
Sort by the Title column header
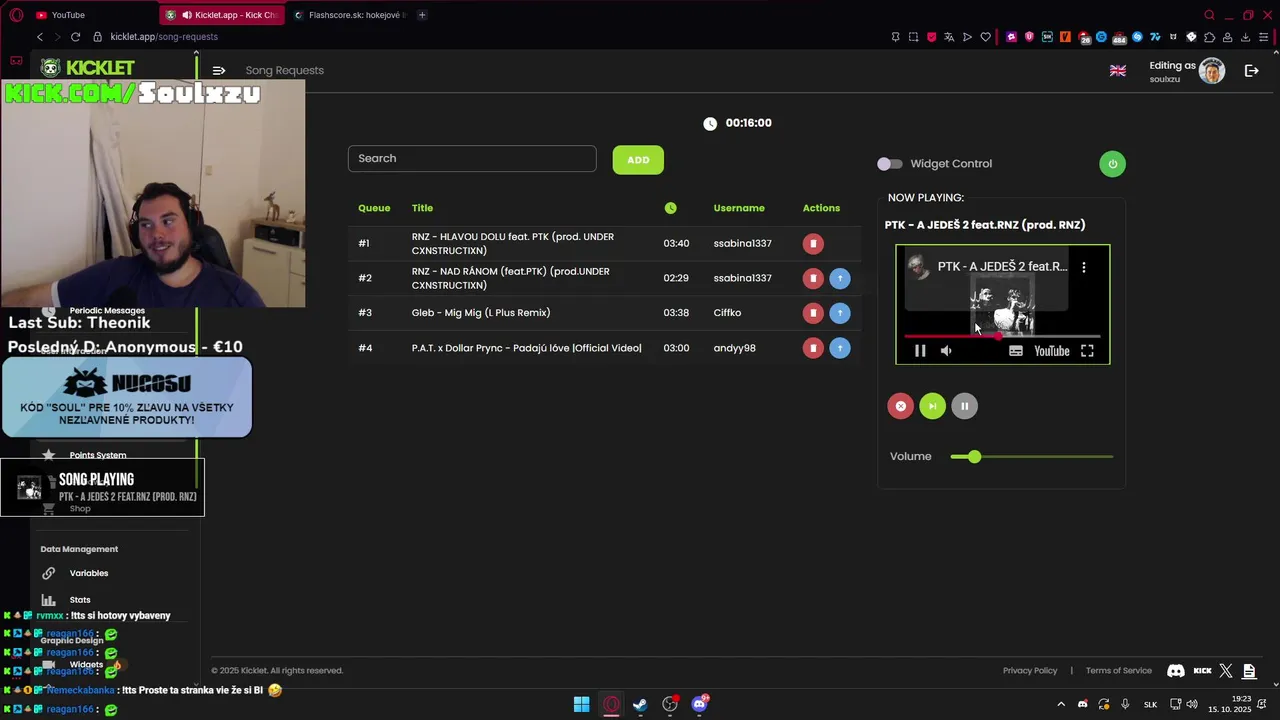click(422, 208)
